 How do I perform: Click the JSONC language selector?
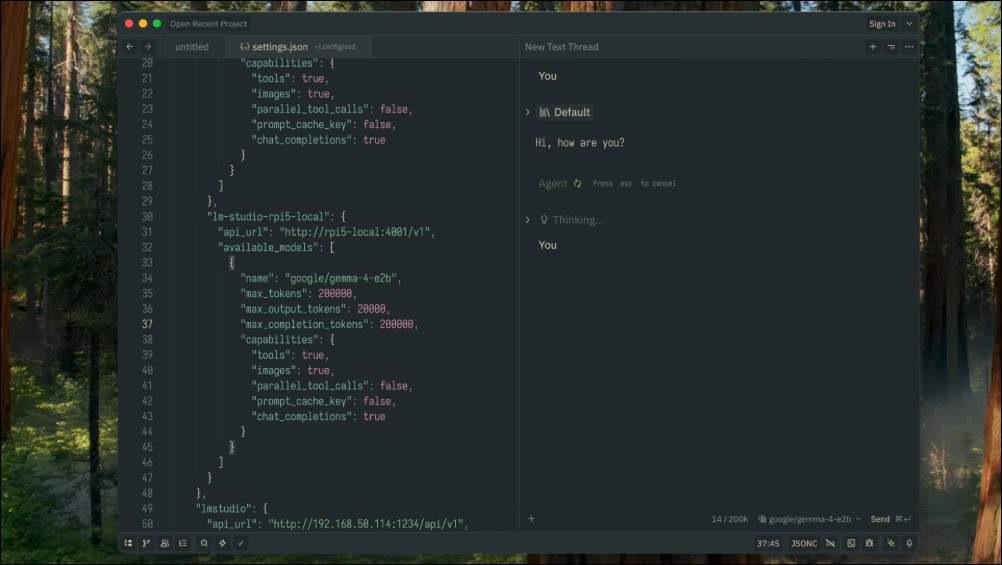804,543
